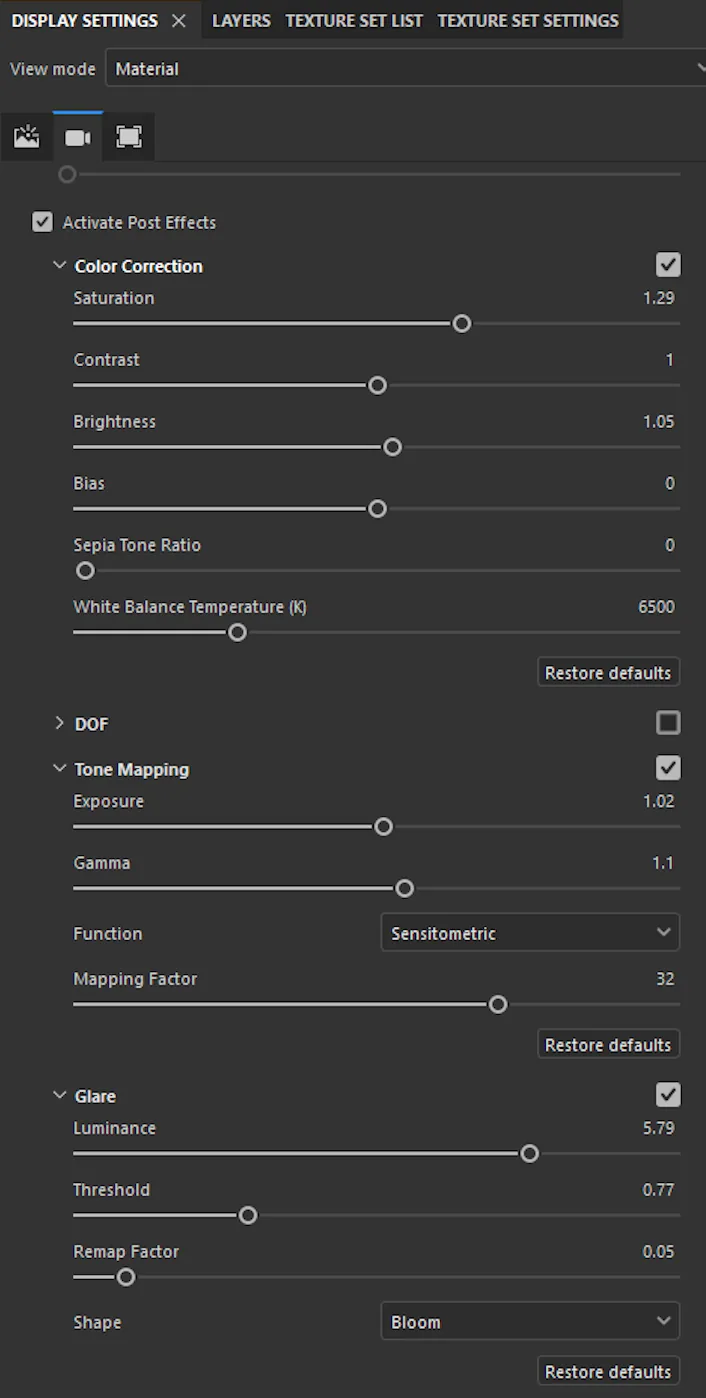Collapse the Tone Mapping section

tap(59, 769)
